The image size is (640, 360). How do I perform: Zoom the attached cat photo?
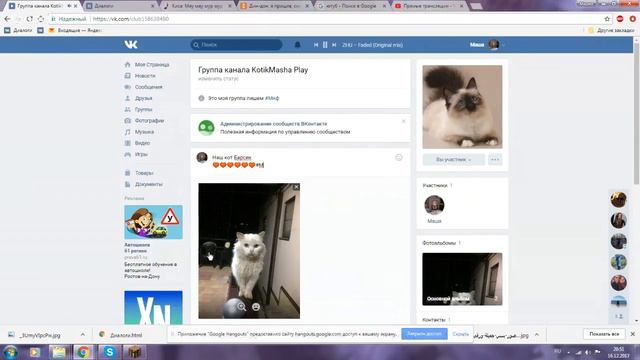tap(242, 307)
